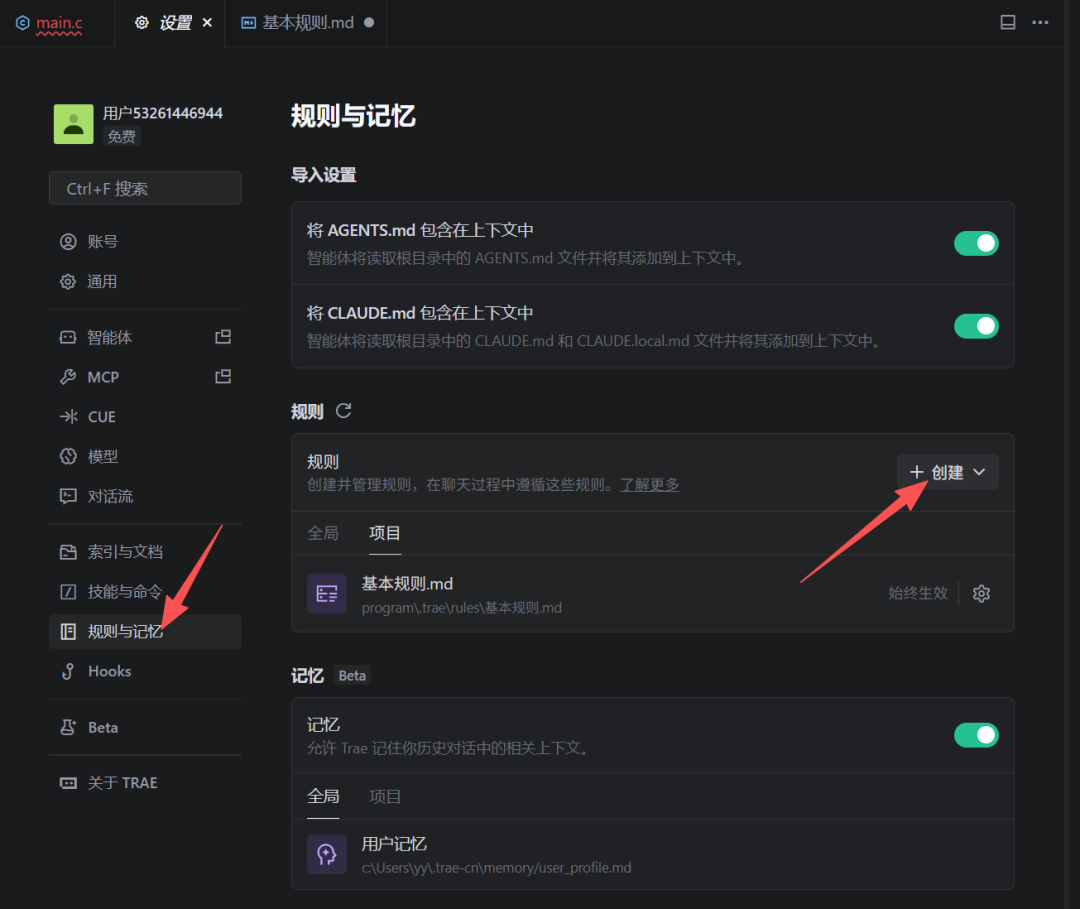Open the 通用 settings section
The width and height of the screenshot is (1080, 909).
point(145,282)
